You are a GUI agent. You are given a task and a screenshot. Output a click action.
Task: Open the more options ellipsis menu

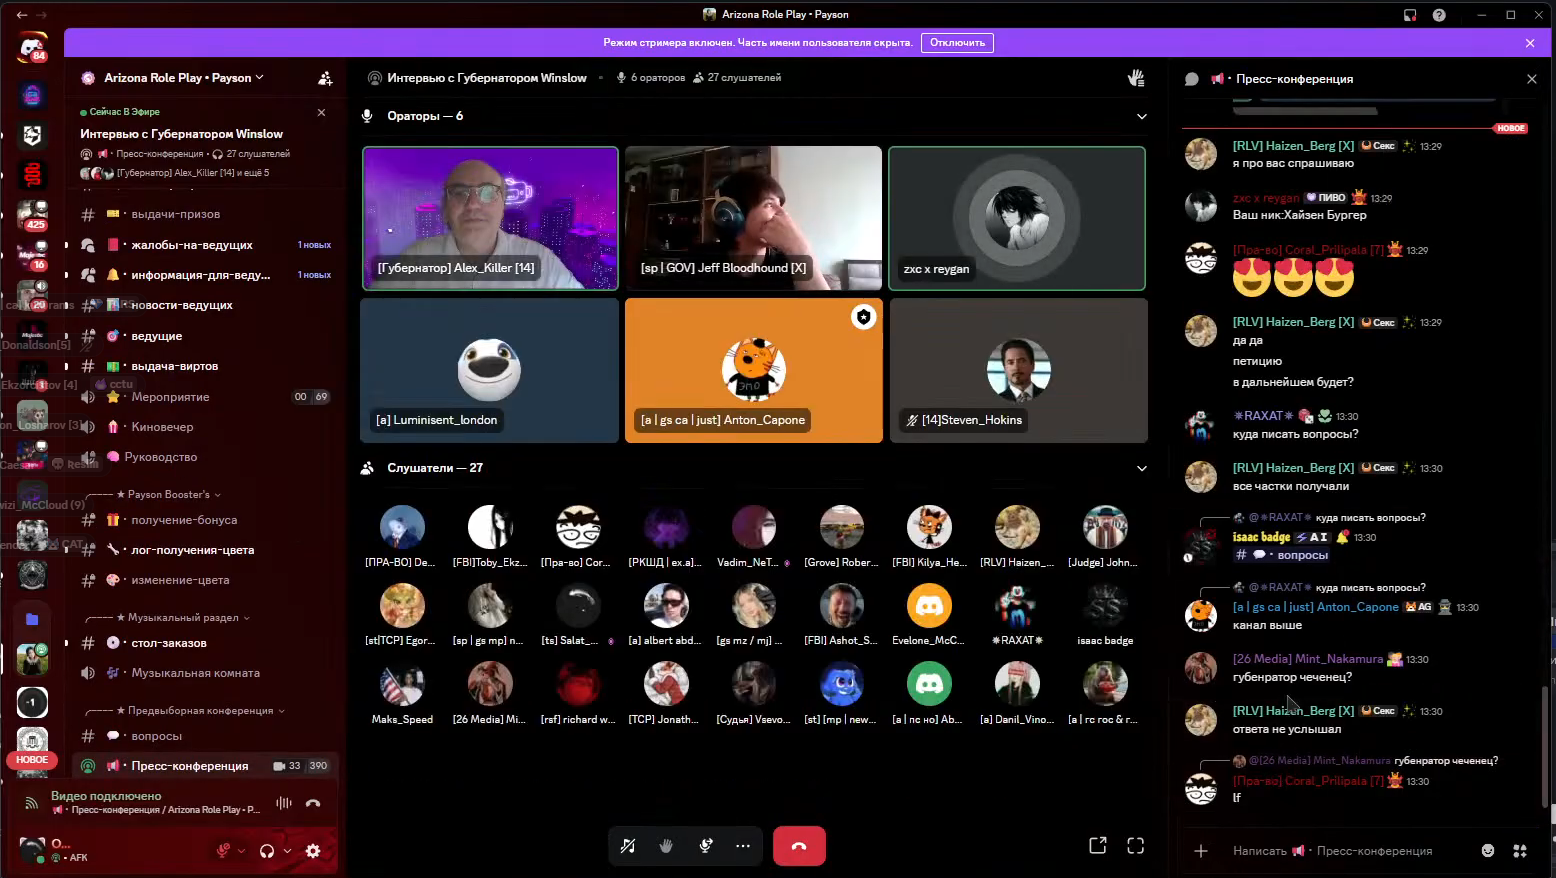pyautogui.click(x=742, y=846)
